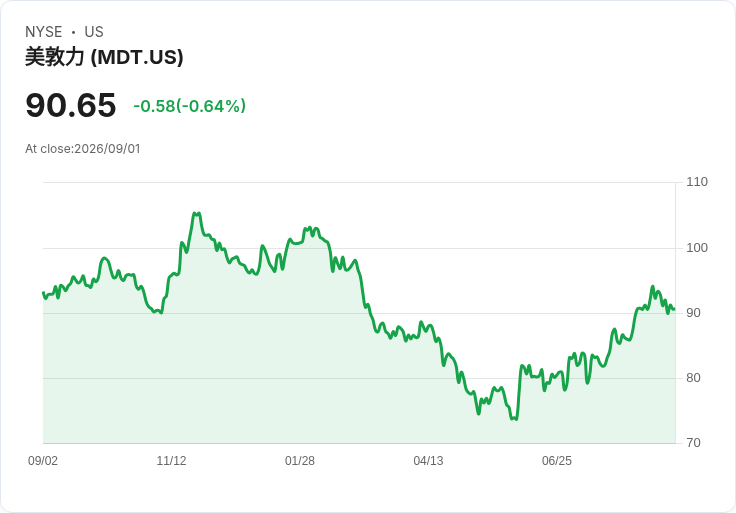736x513 pixels.
Task: Click the last data point of the price line
Action: point(674,309)
